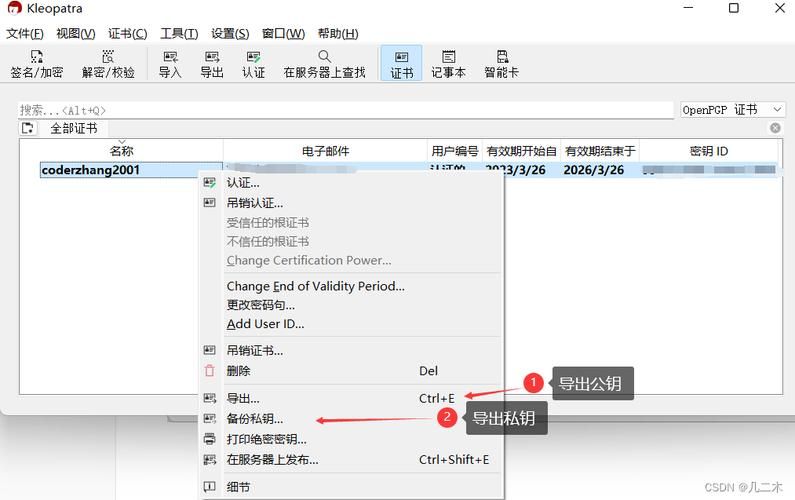Open the 设置(S) menu
Screen dimensions: 795x500
(x=230, y=33)
